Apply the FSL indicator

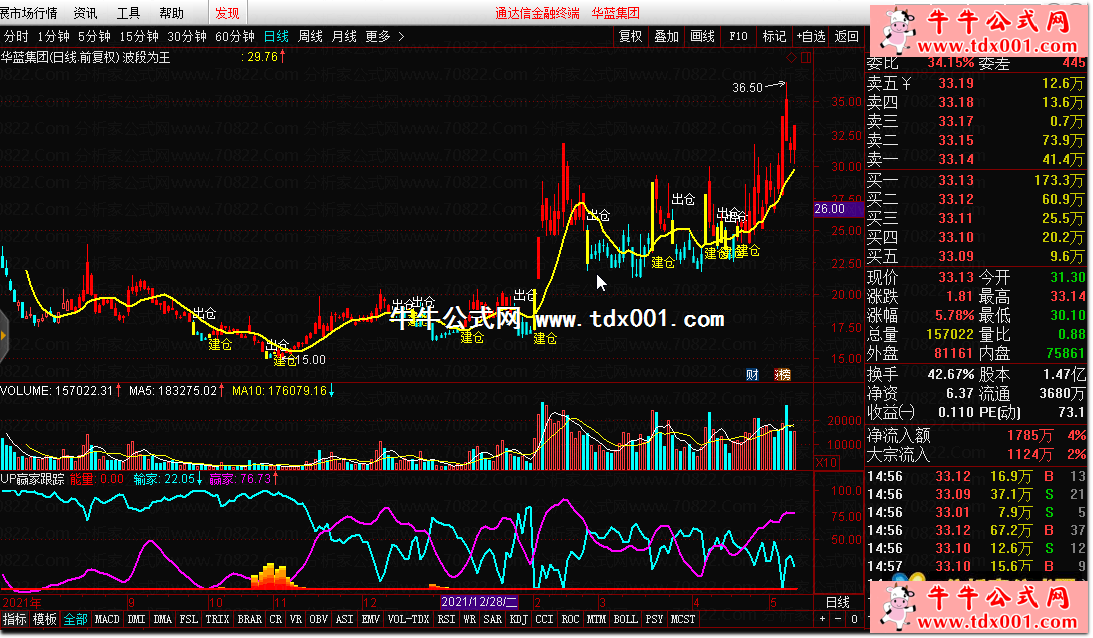point(189,619)
